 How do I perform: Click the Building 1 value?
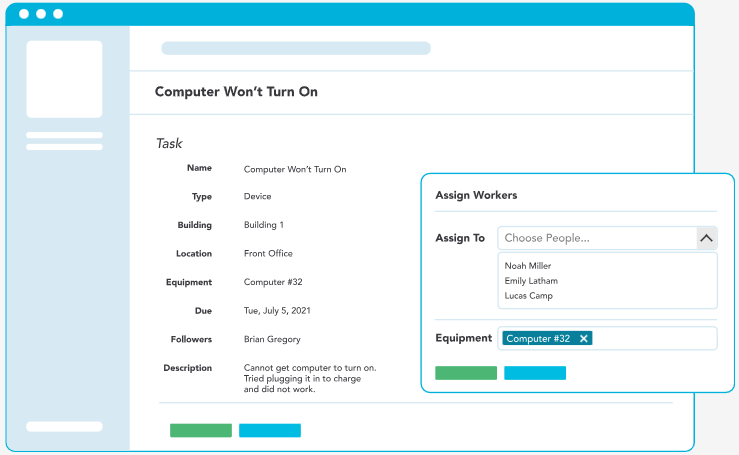point(264,225)
